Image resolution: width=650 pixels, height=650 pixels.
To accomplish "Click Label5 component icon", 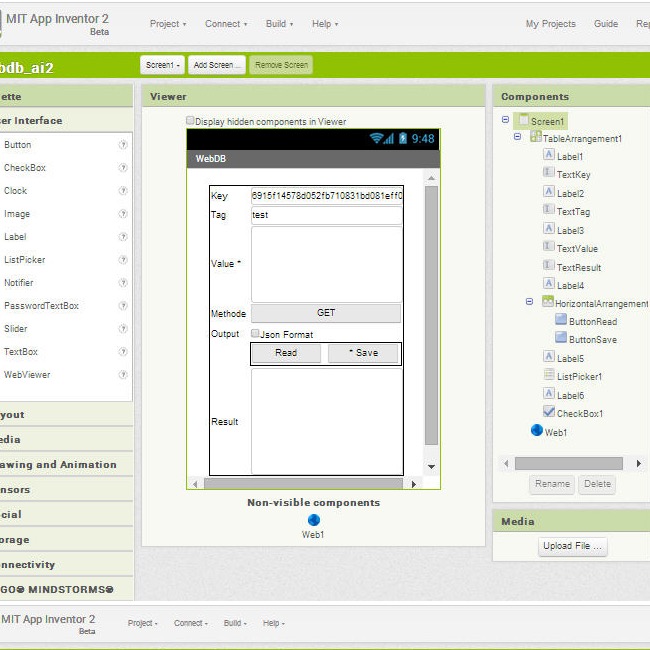I will click(548, 357).
